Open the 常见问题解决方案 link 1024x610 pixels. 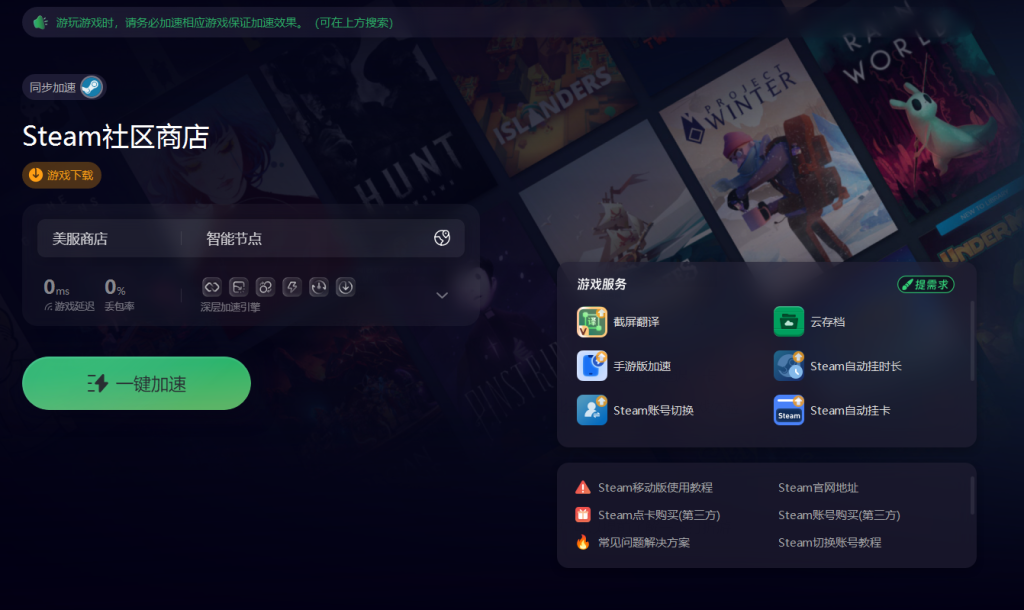(643, 542)
